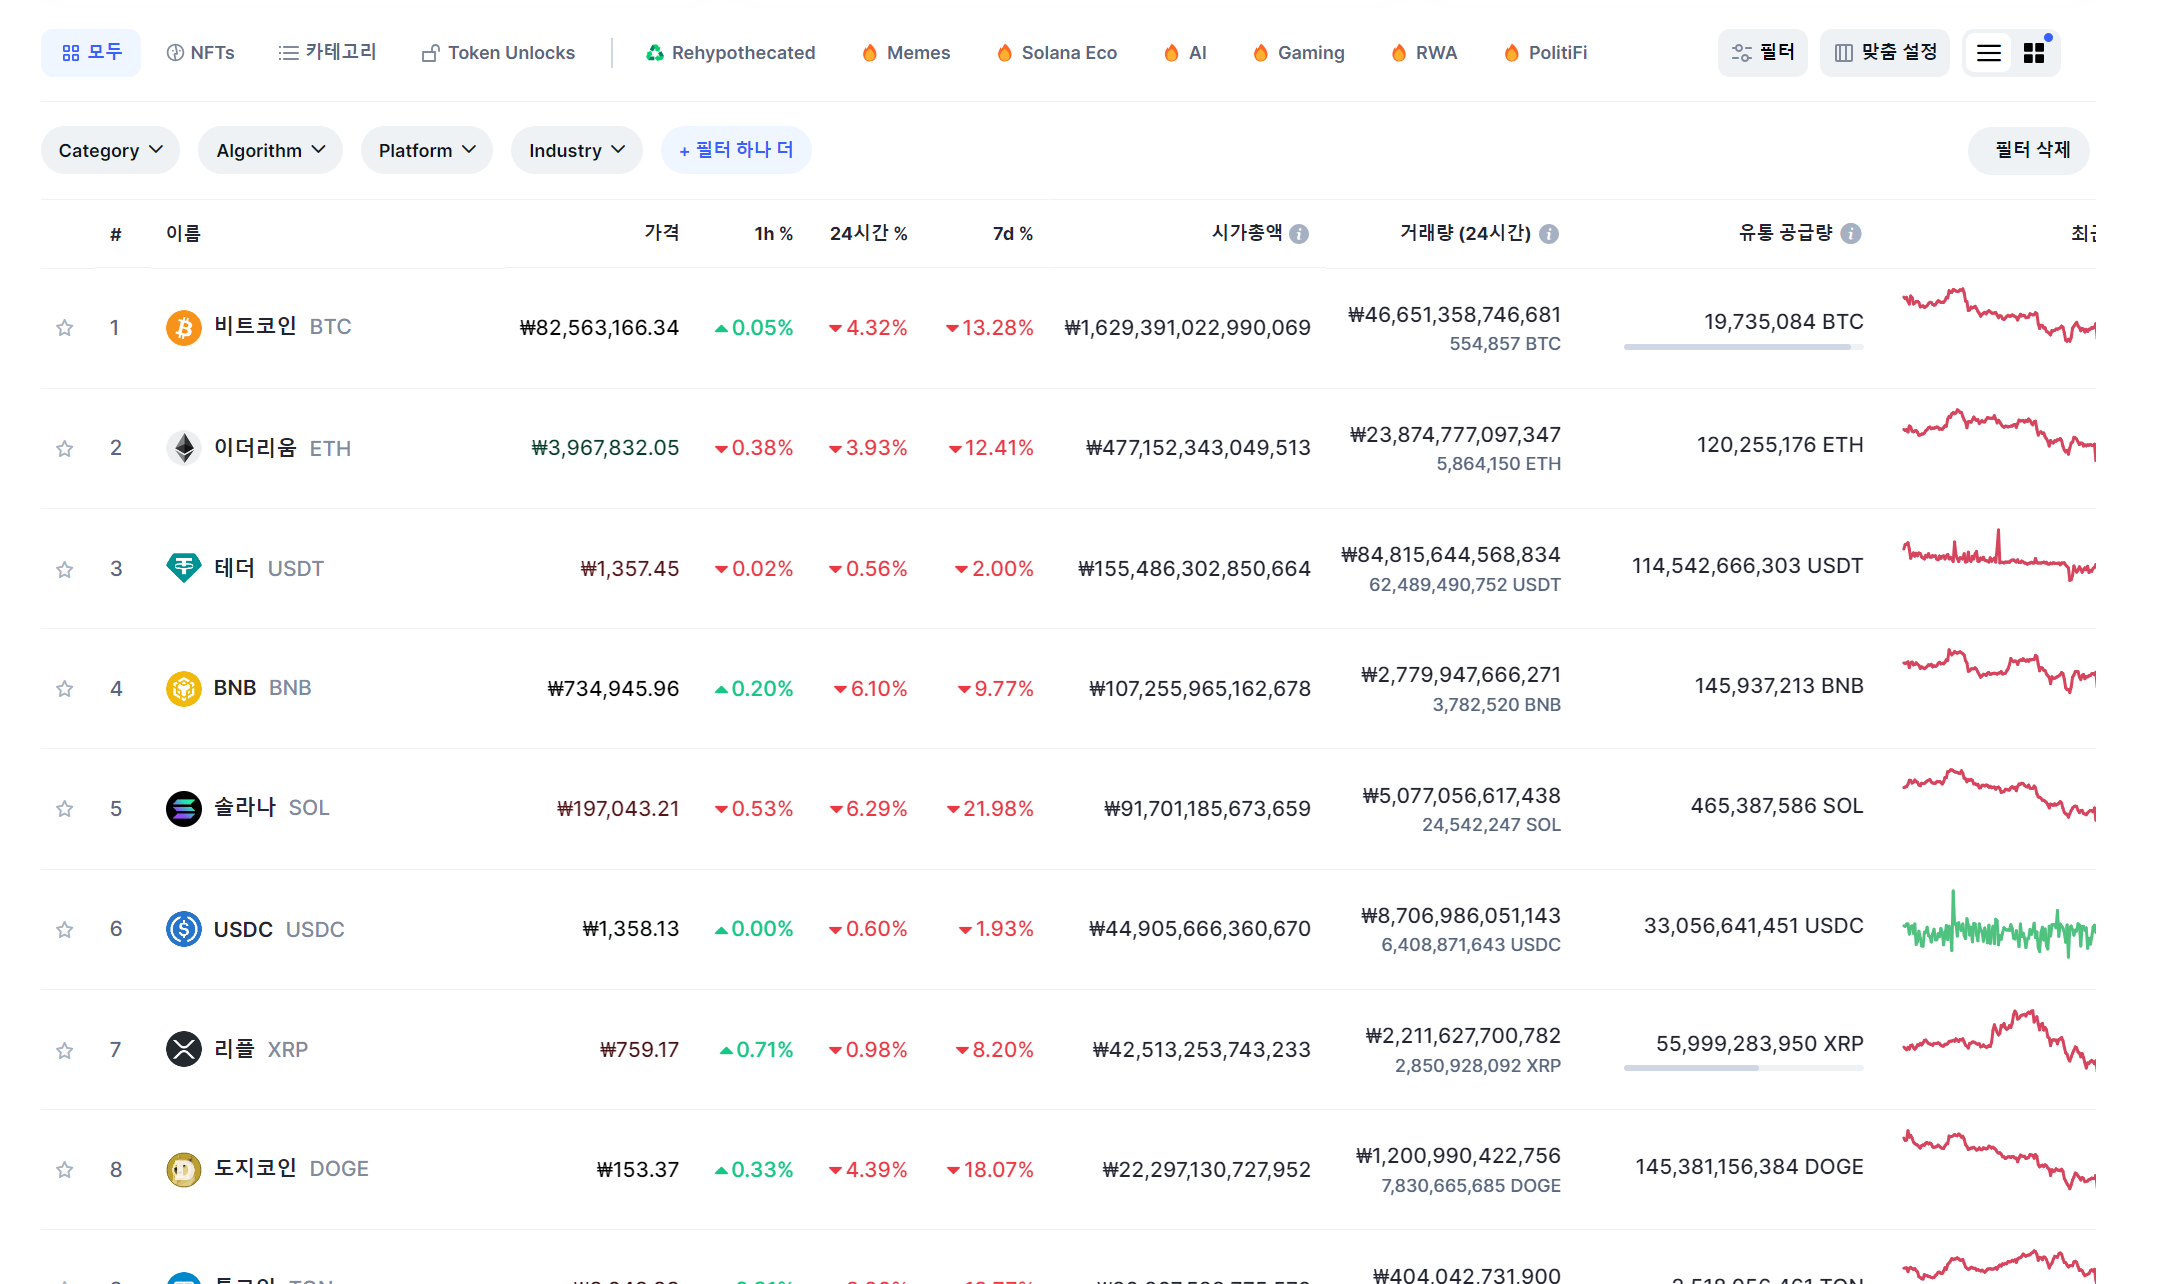This screenshot has width=2161, height=1284.
Task: Star Bitcoin to add to watchlist
Action: point(65,328)
